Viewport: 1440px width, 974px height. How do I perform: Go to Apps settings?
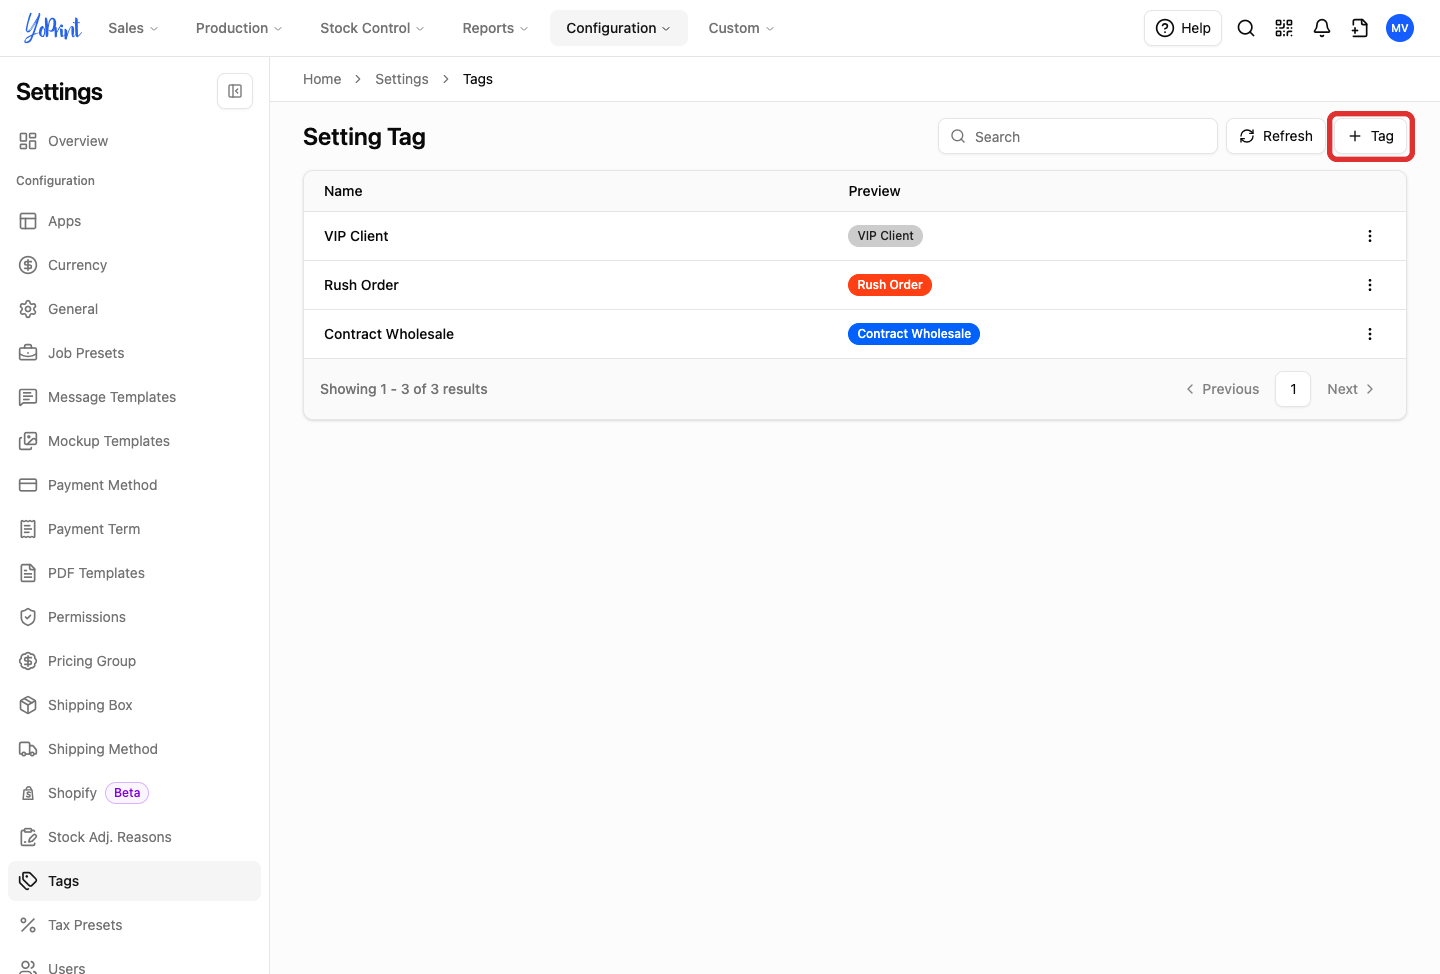pyautogui.click(x=134, y=221)
